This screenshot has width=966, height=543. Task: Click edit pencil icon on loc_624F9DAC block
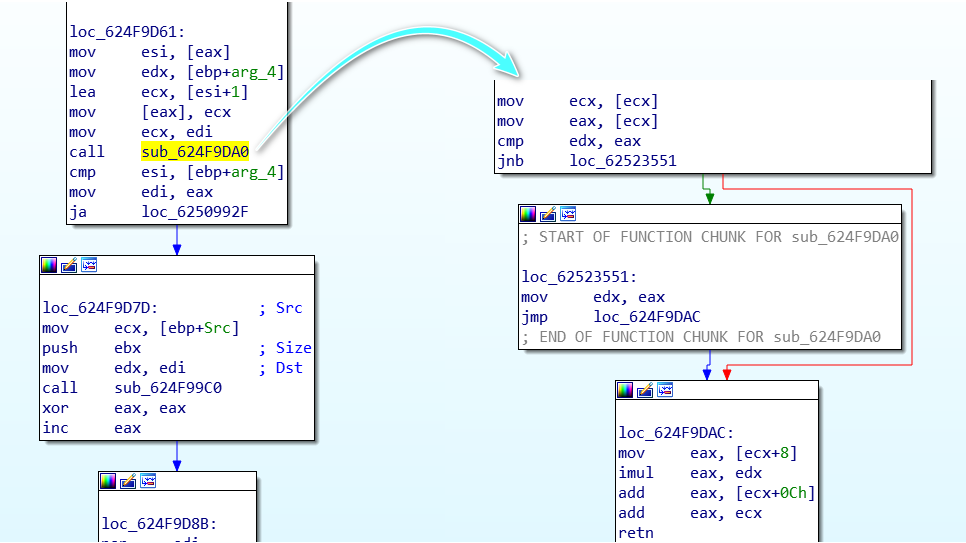pyautogui.click(x=645, y=390)
